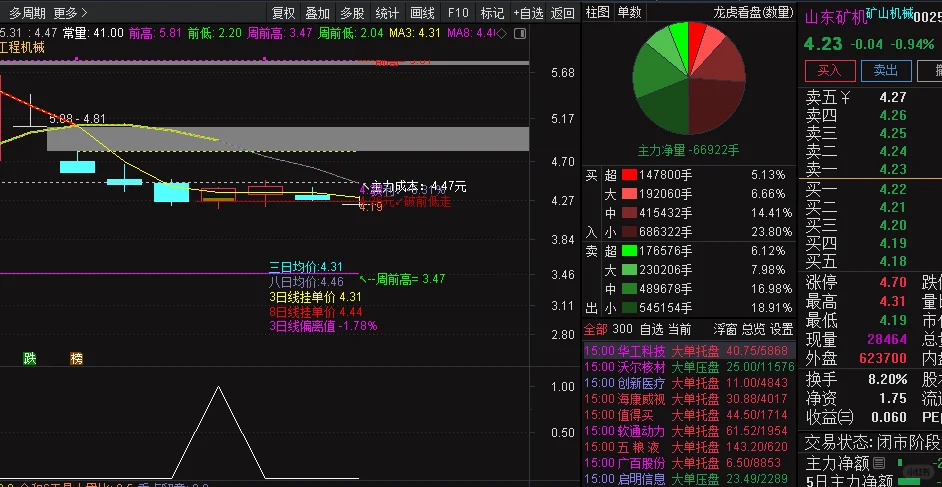Select 华工科技 row in order list
The height and width of the screenshot is (487, 942).
pyautogui.click(x=689, y=351)
